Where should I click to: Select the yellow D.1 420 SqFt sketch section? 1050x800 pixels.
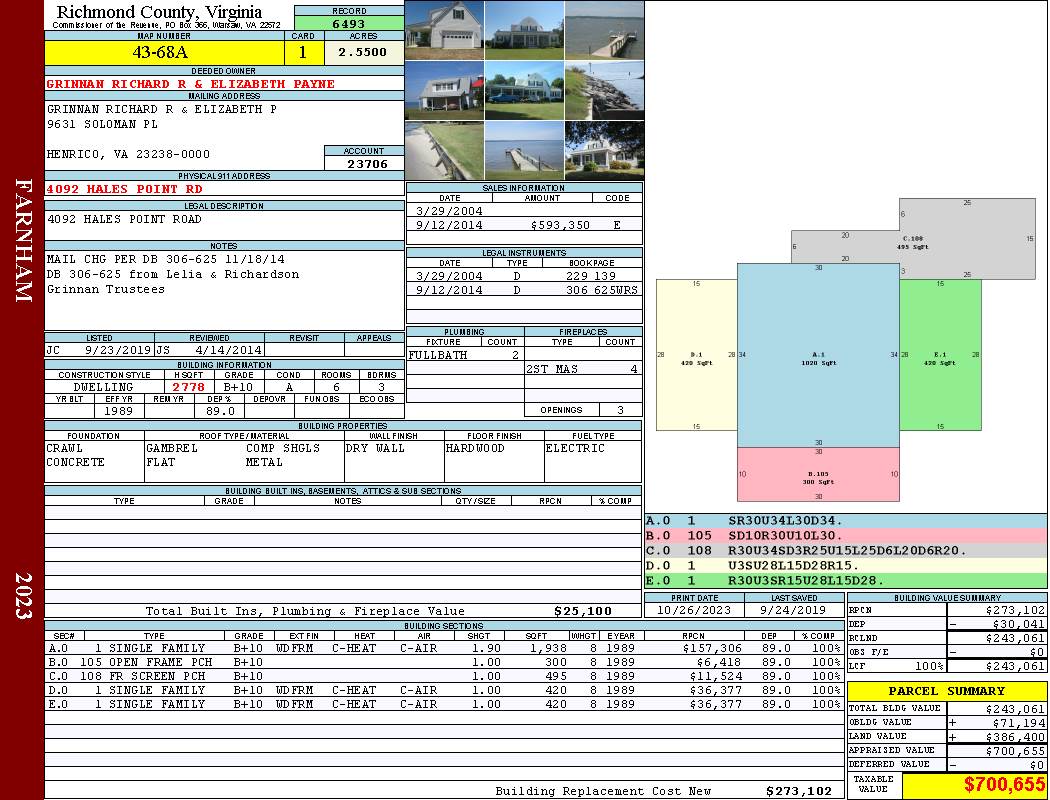point(696,355)
